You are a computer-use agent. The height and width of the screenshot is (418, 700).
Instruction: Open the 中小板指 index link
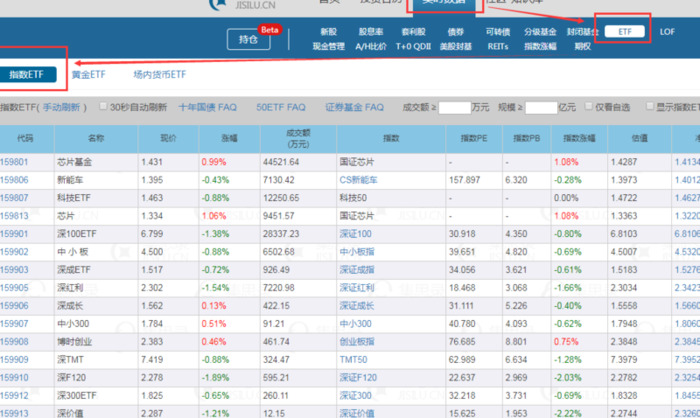(357, 252)
